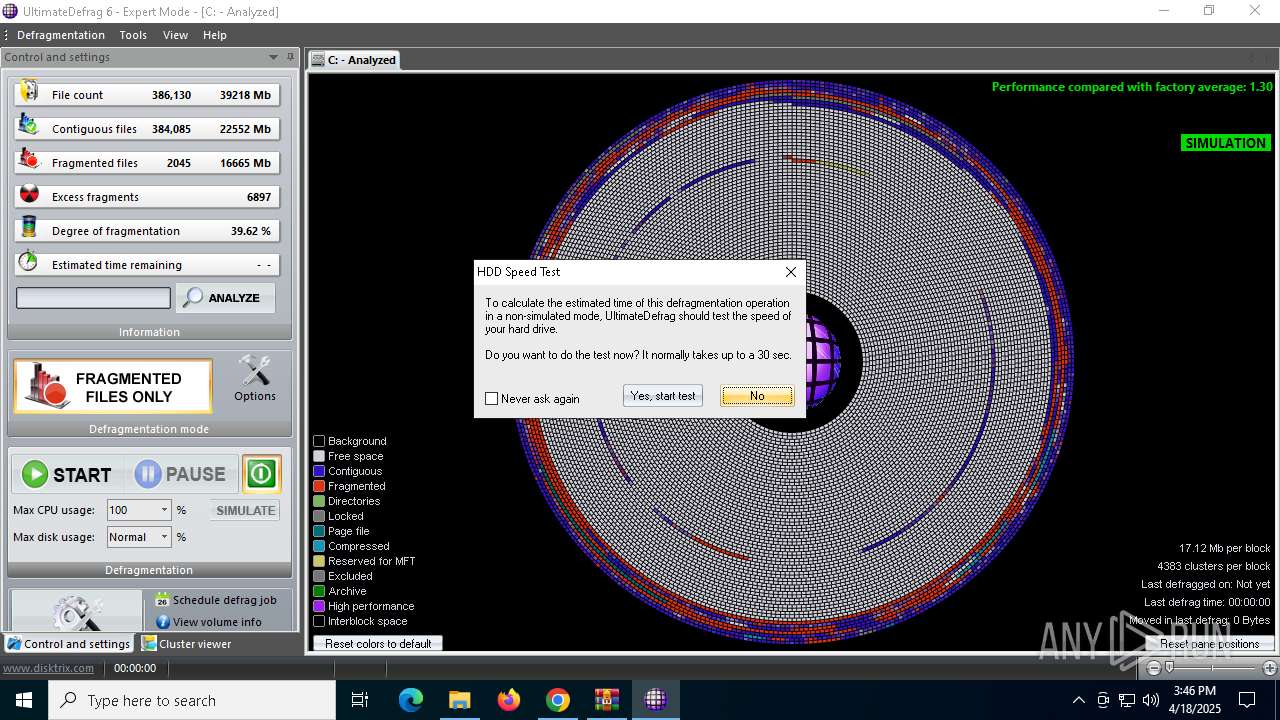This screenshot has width=1280, height=720.
Task: Click the ANALYZE button
Action: tap(225, 298)
